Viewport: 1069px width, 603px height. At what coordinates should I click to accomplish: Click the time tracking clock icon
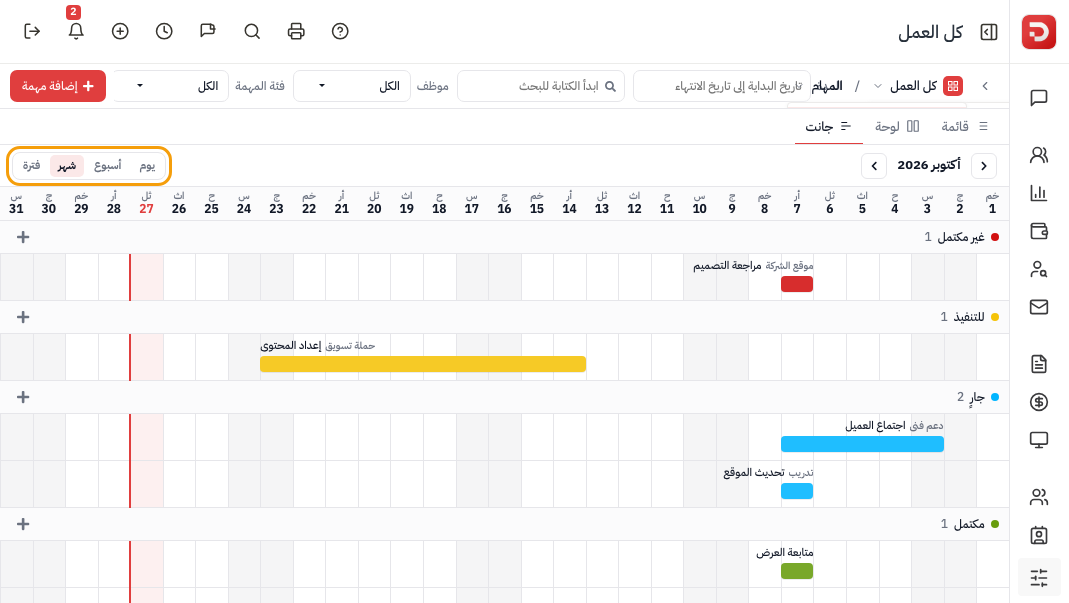[x=164, y=31]
